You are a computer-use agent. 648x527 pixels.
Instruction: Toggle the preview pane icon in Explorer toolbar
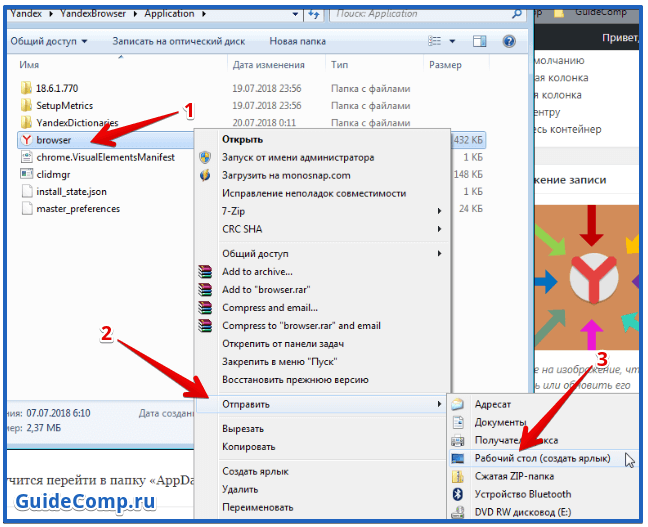[x=479, y=41]
